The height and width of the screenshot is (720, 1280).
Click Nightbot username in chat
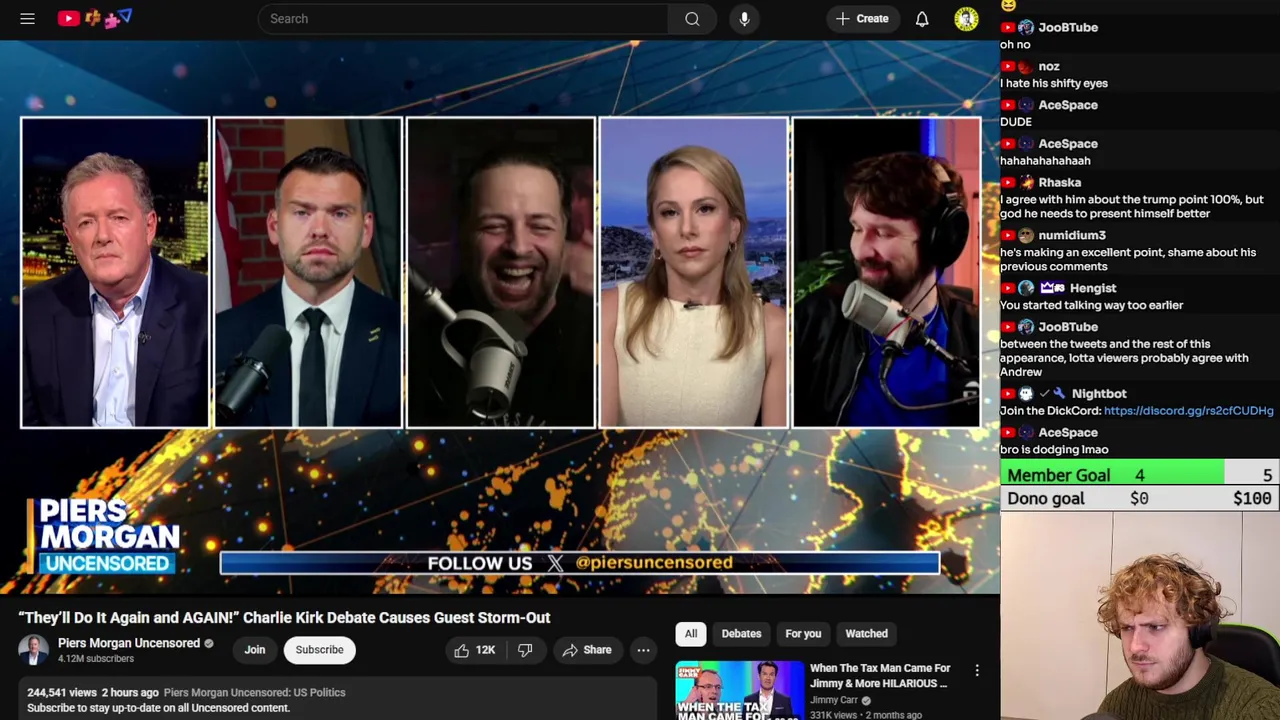pyautogui.click(x=1099, y=393)
